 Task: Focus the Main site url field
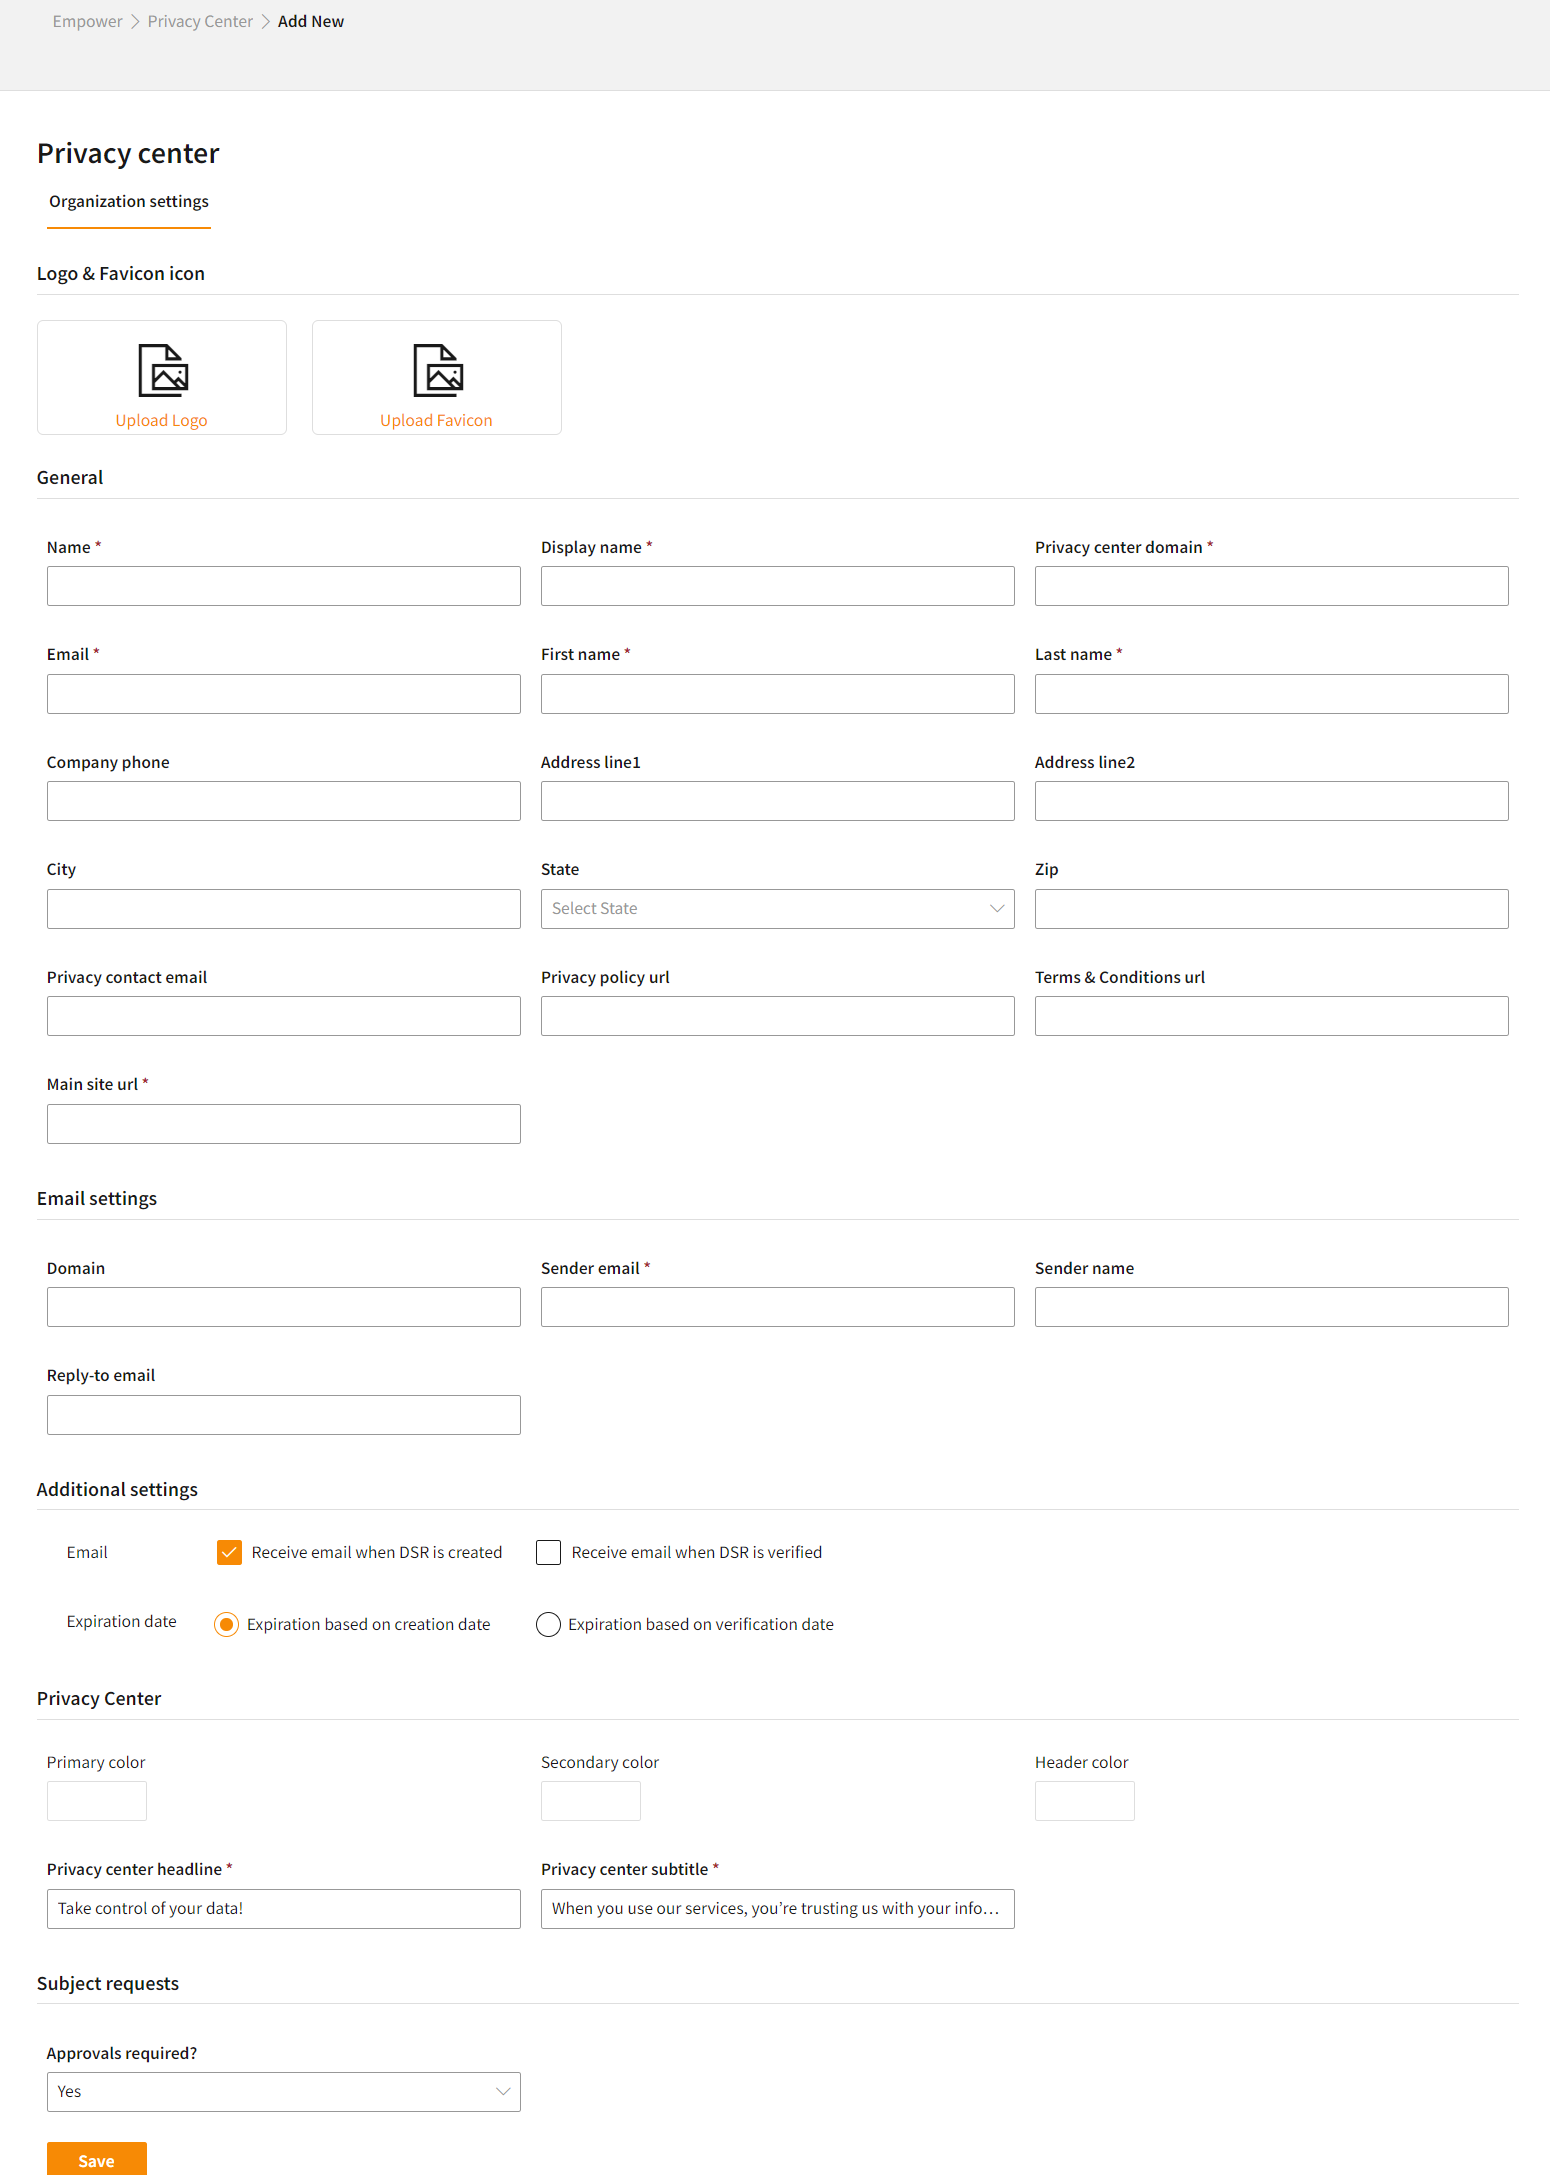283,1124
